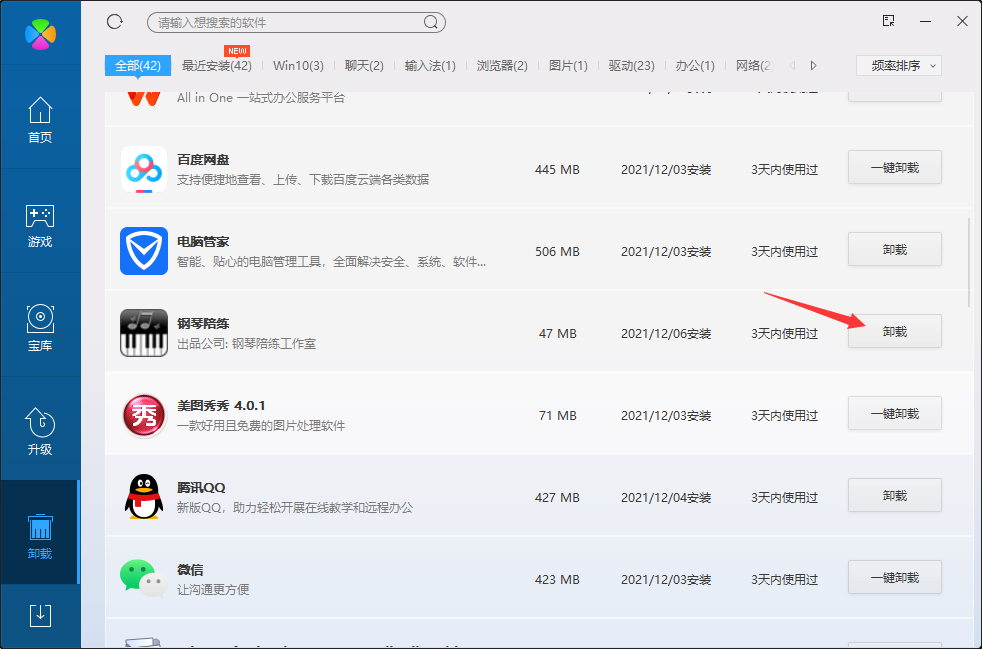This screenshot has height=649, width=982.
Task: Select the 全部(42) tab
Action: pyautogui.click(x=138, y=66)
